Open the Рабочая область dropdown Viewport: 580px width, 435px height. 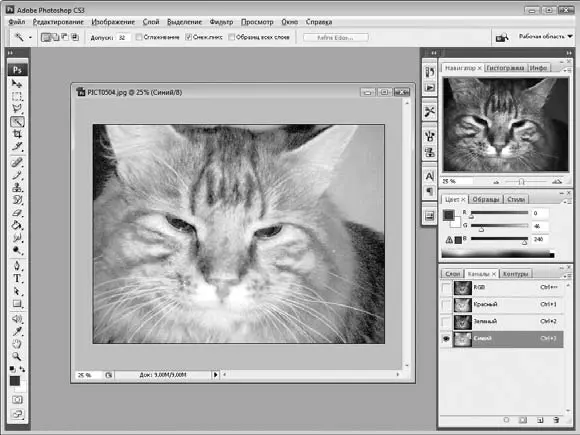[546, 37]
